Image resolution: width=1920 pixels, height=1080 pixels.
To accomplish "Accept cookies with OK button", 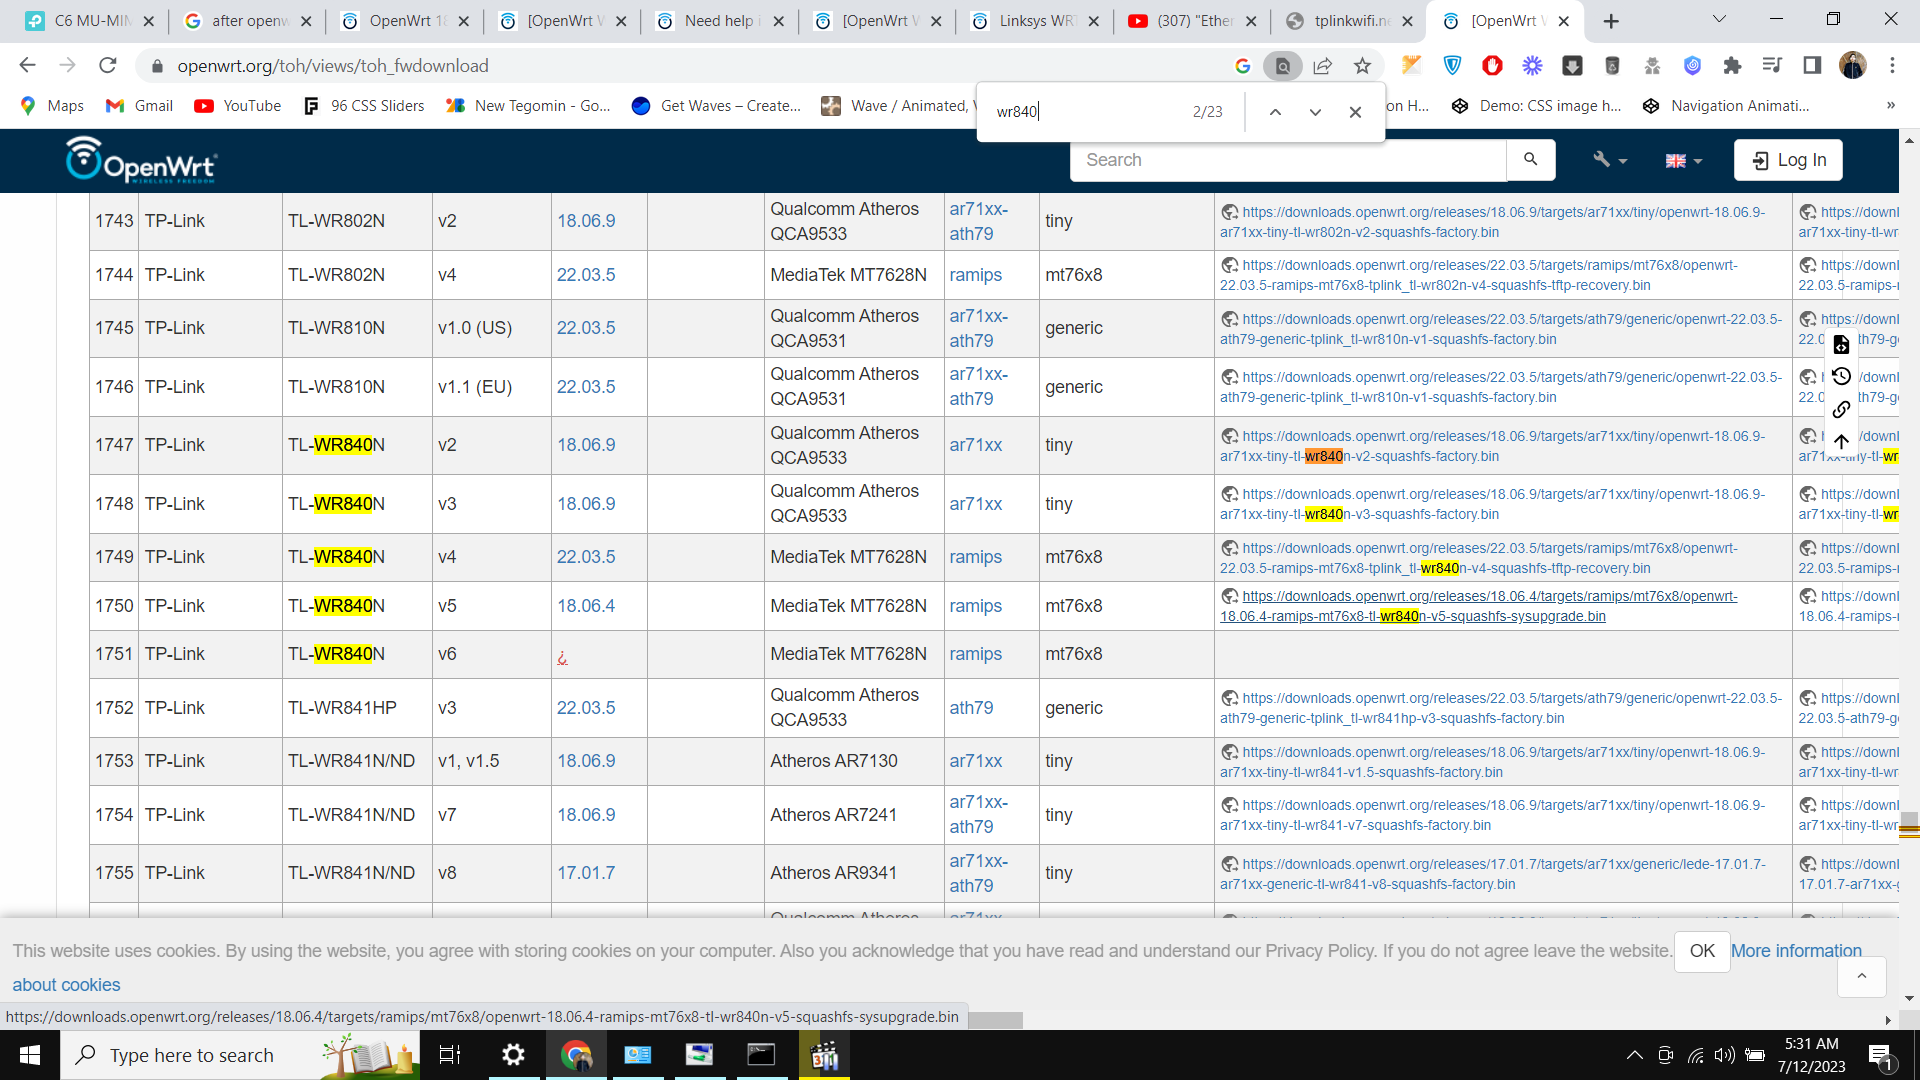I will [x=1702, y=951].
